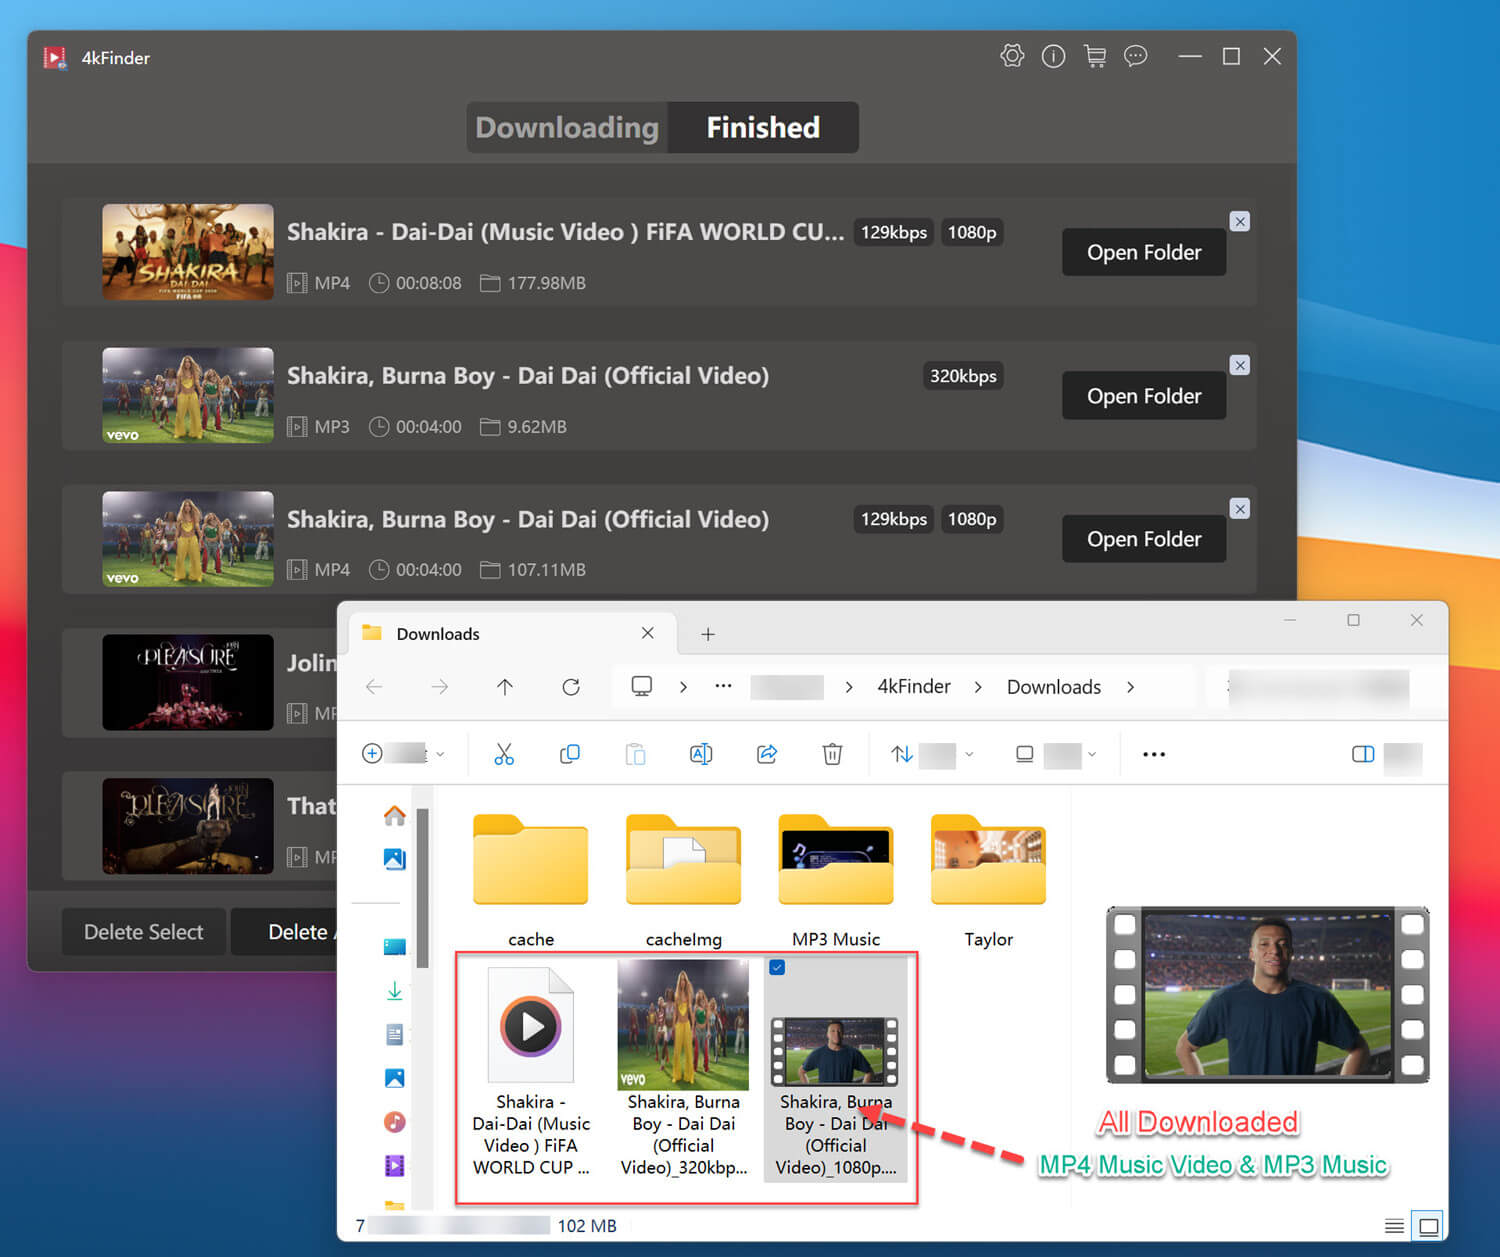Screen dimensions: 1500x1257
Task: Open Gallery in Explorer sidebar
Action: click(x=395, y=859)
